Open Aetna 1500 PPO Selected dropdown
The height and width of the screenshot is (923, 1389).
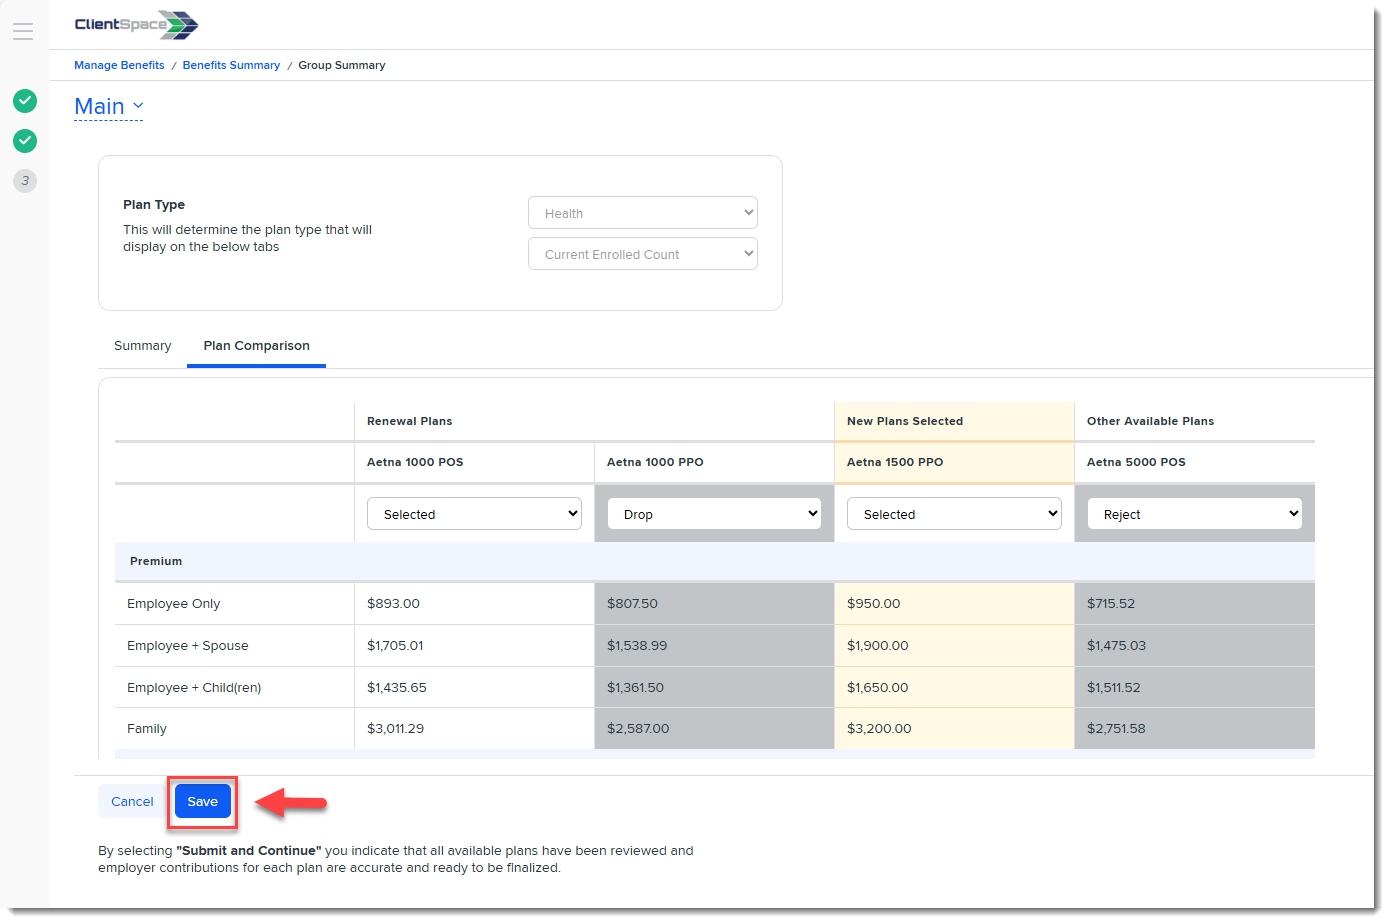click(x=955, y=514)
